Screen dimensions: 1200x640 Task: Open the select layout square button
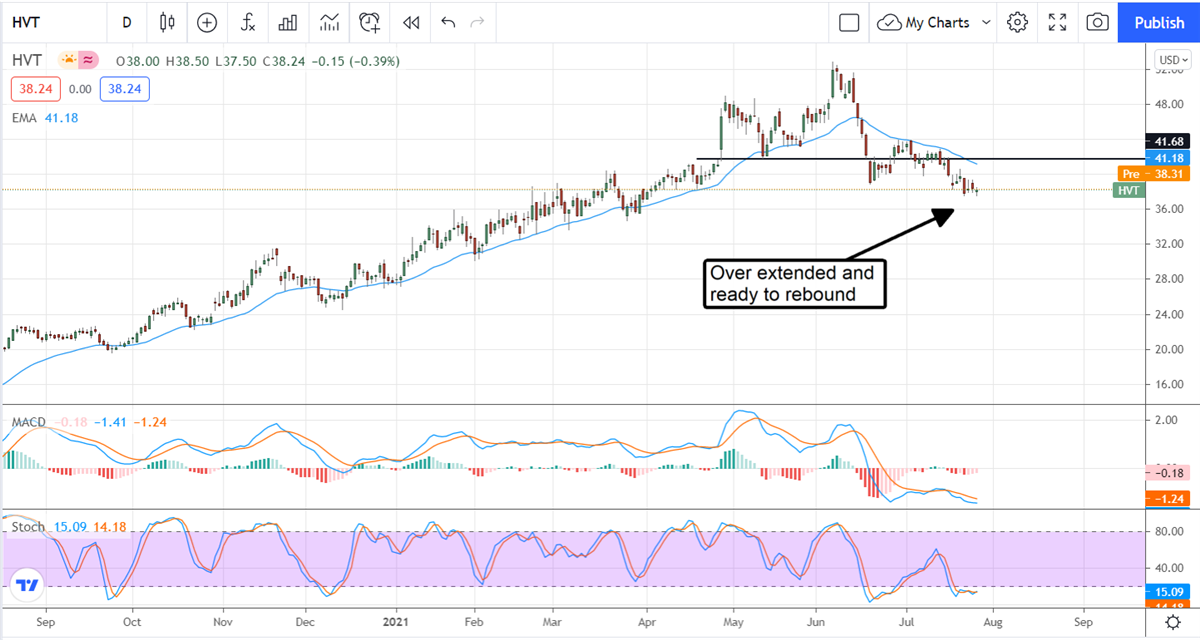849,22
